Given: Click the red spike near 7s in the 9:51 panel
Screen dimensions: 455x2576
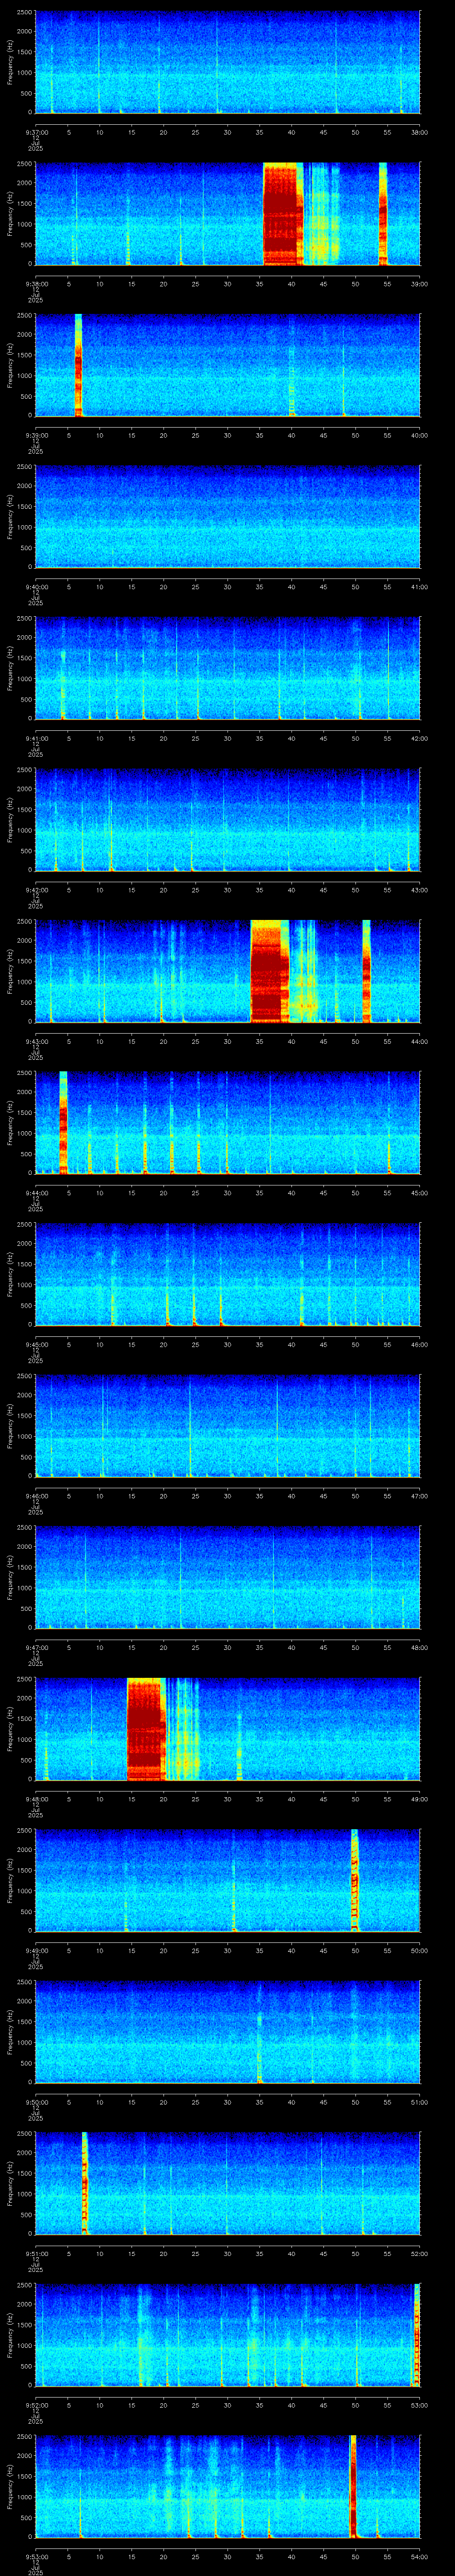Looking at the screenshot, I should (85, 2184).
